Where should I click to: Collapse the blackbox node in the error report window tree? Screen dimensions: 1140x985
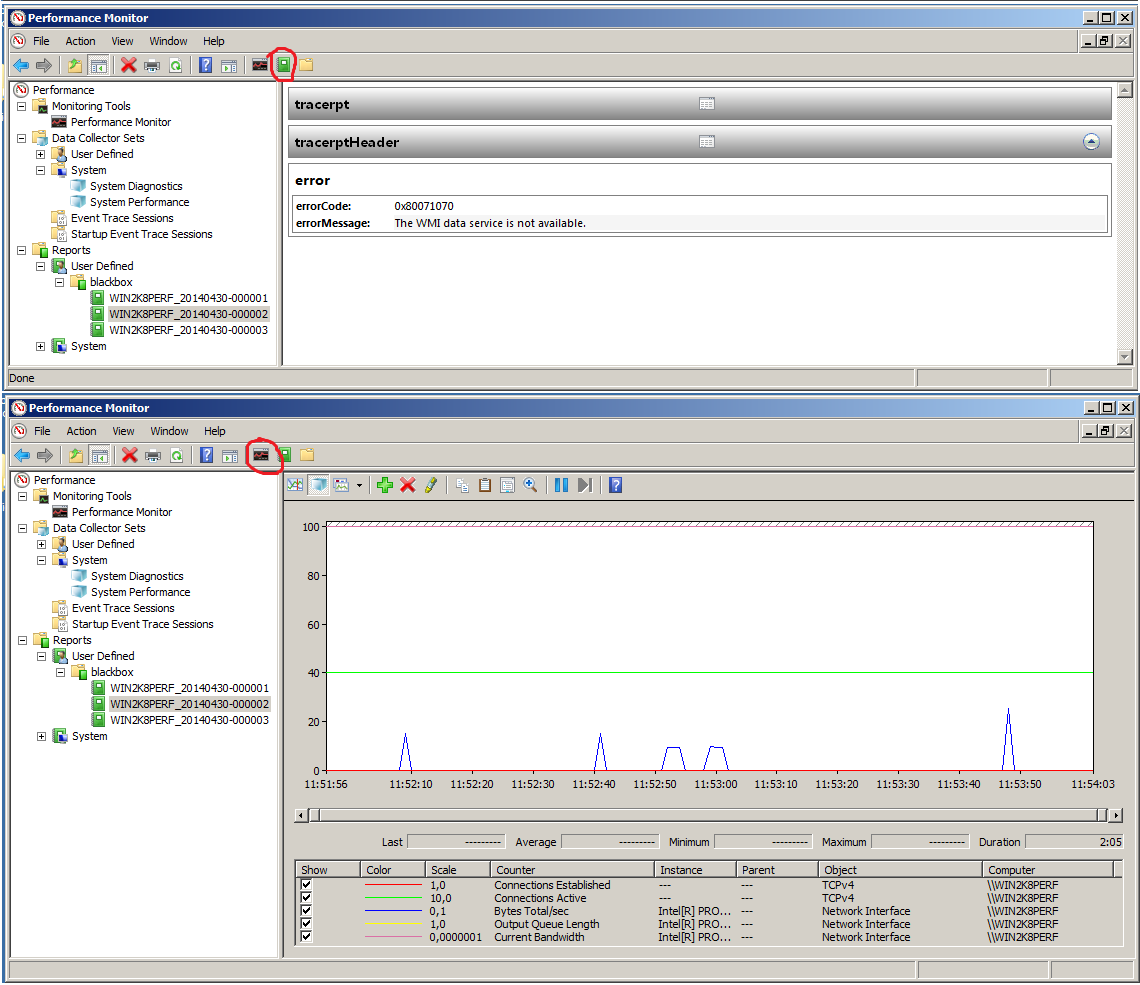coord(60,282)
